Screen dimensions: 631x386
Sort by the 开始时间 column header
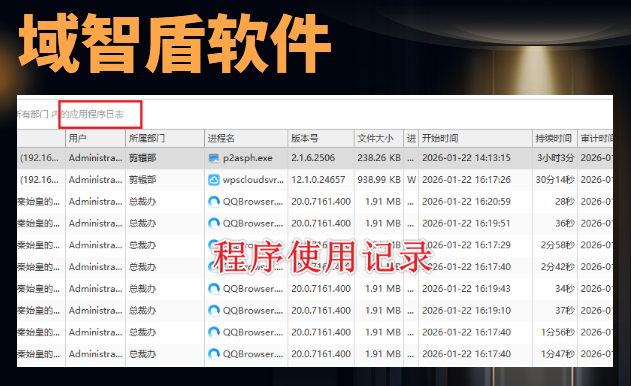(x=476, y=138)
